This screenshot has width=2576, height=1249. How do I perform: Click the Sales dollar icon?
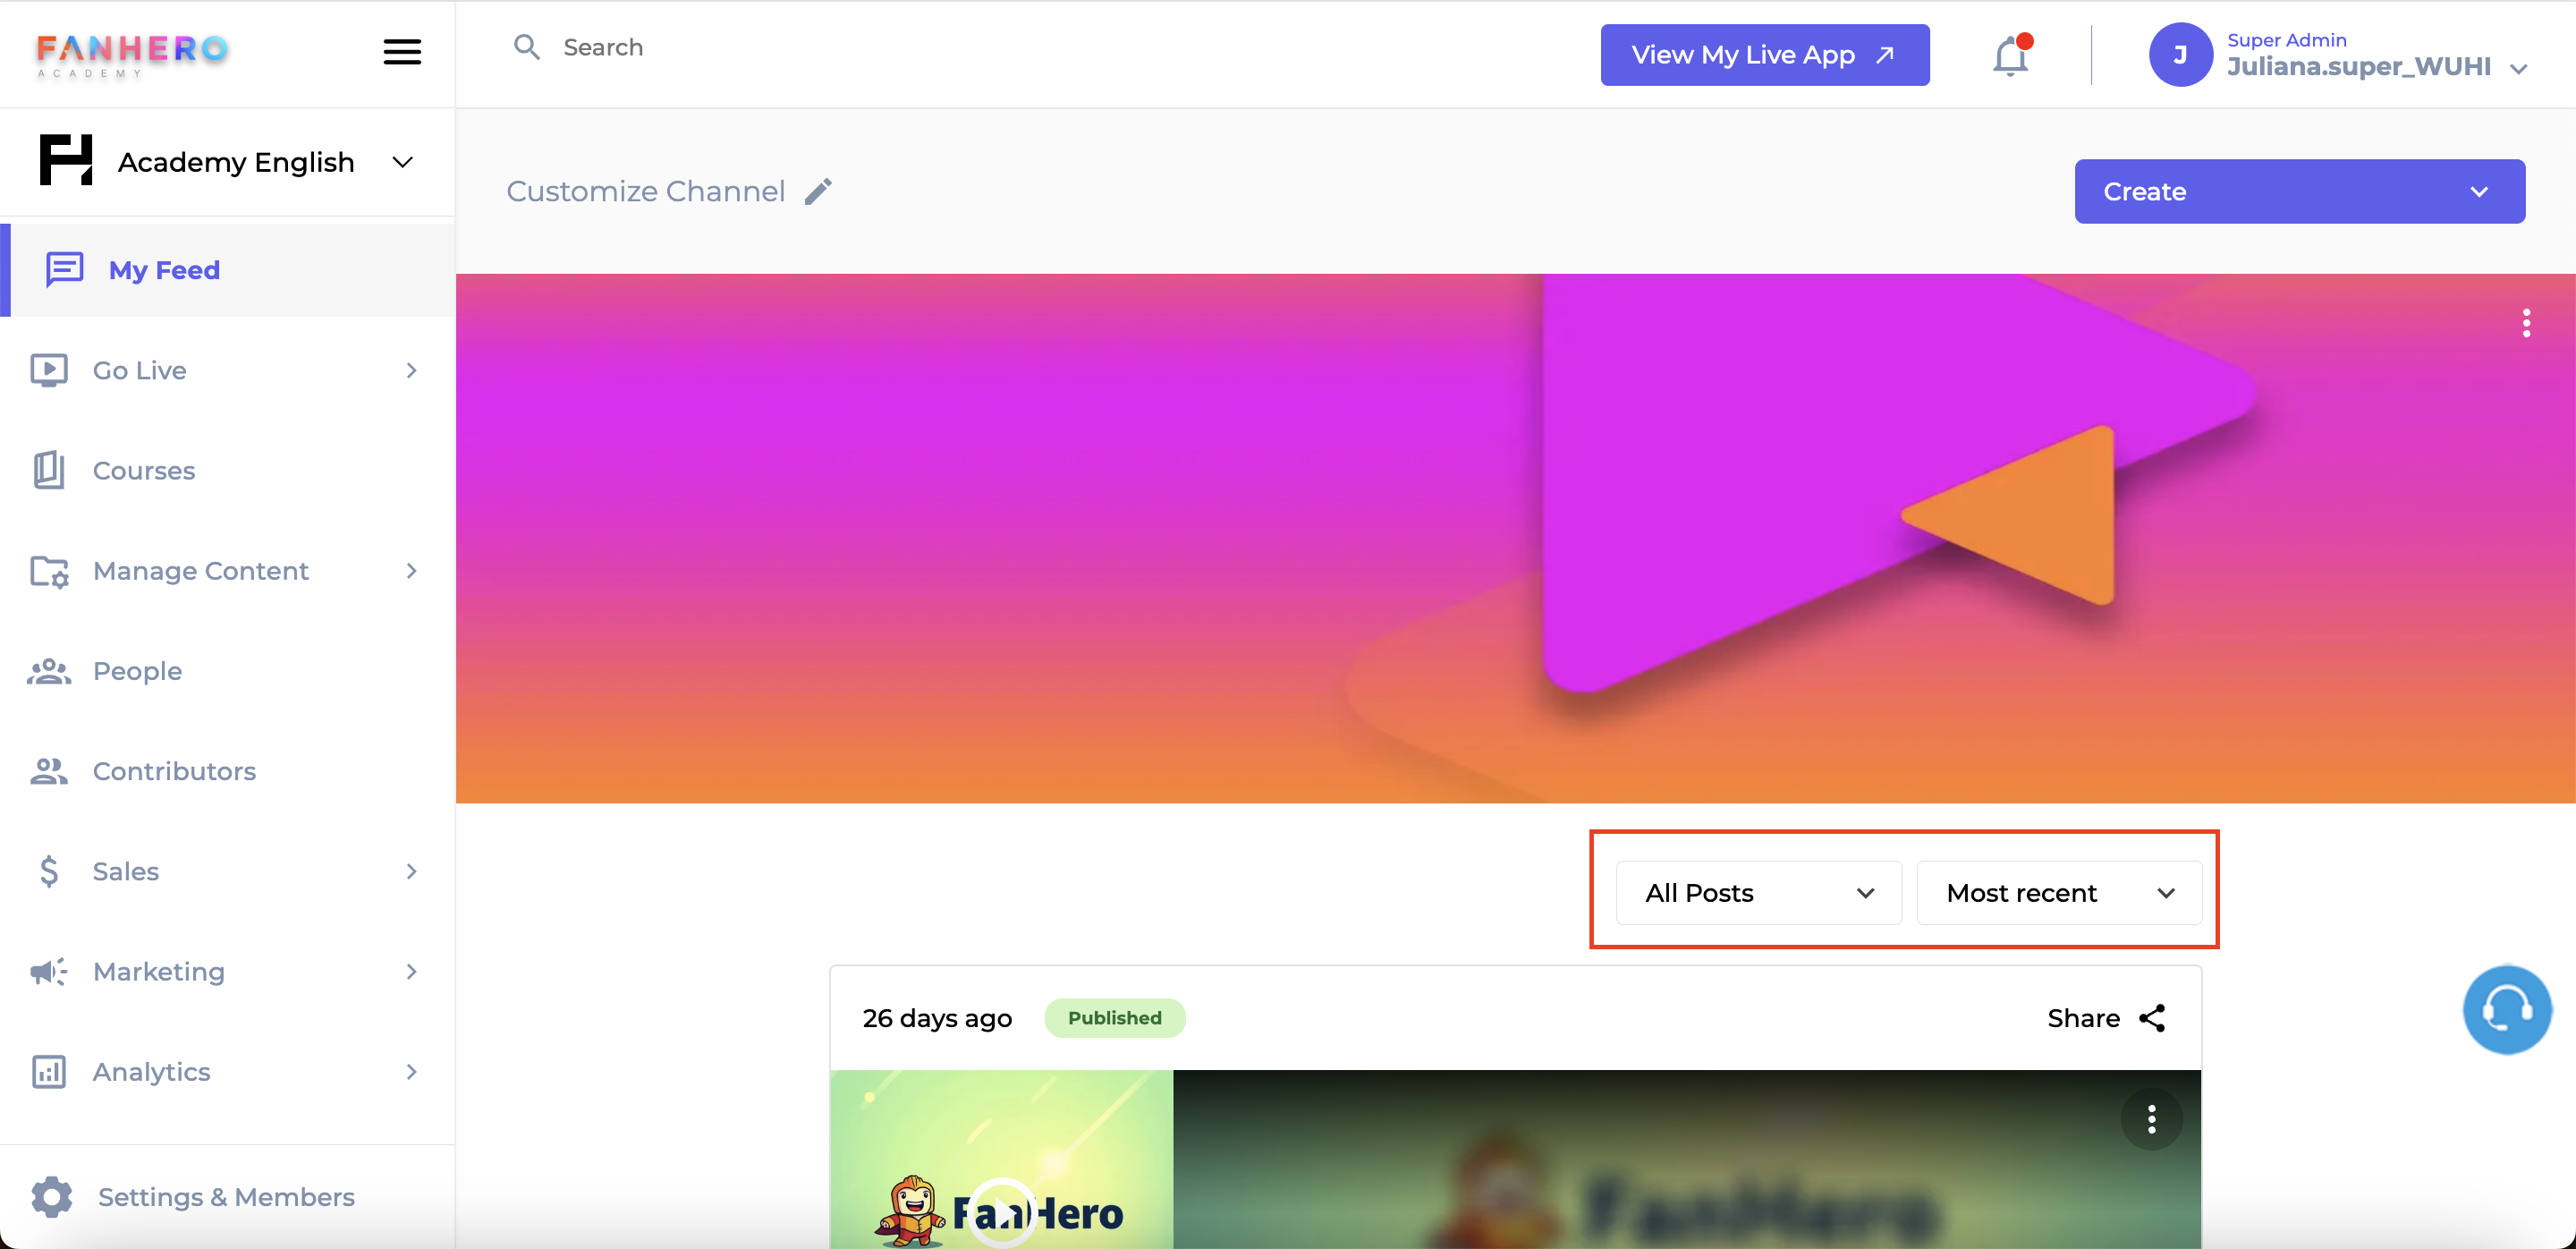[x=49, y=871]
